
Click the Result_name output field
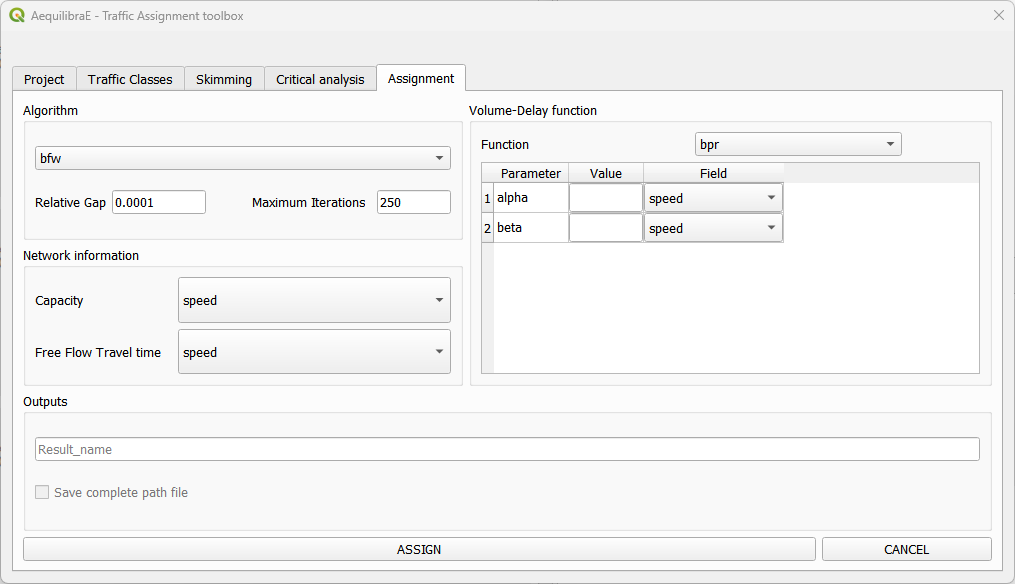pos(507,449)
